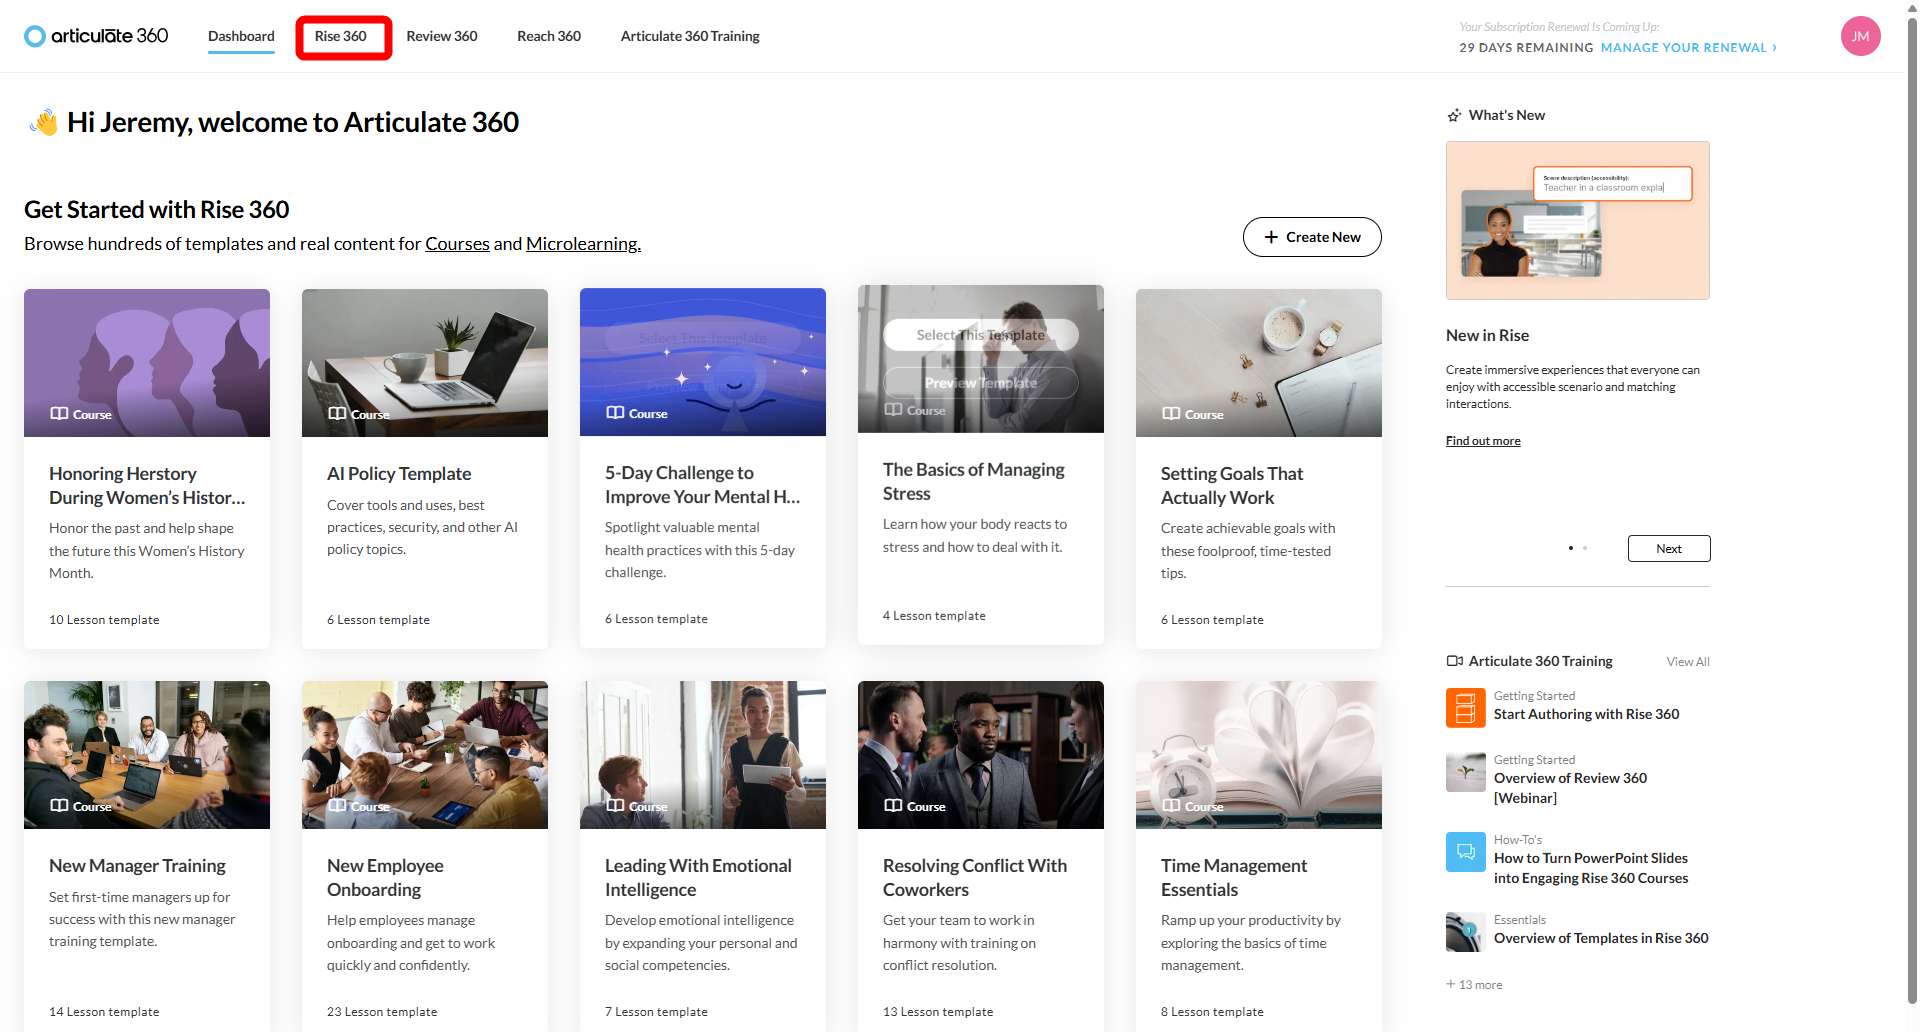Click the New Manager Training title
The height and width of the screenshot is (1032, 1920).
pos(137,866)
